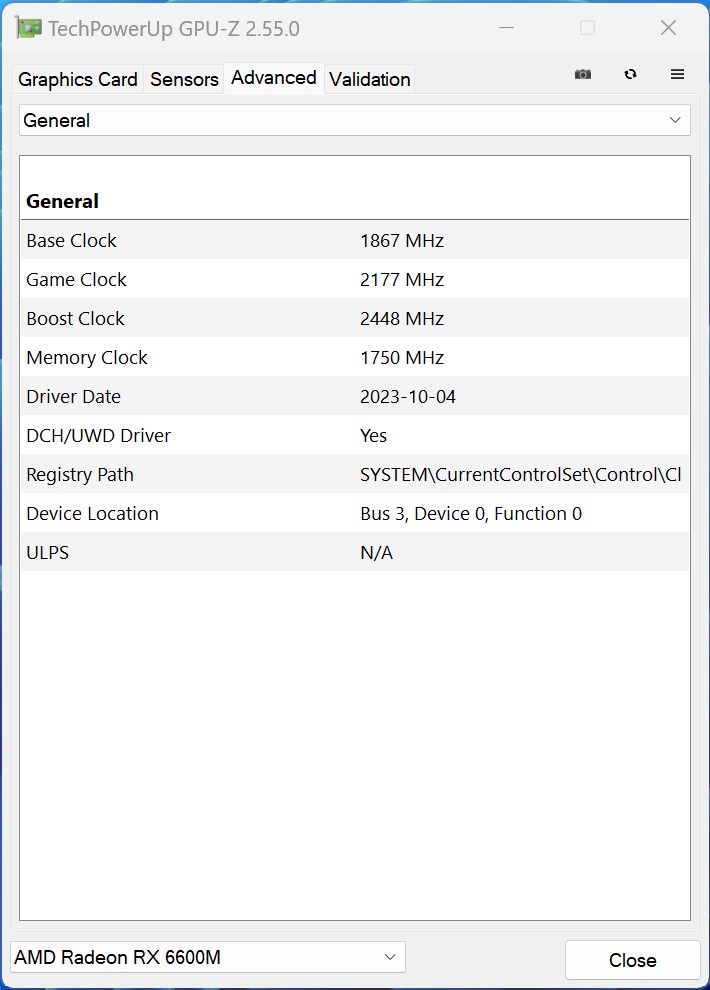The width and height of the screenshot is (710, 990).
Task: Open the AMD Radeon RX 6600M selector
Action: point(208,957)
